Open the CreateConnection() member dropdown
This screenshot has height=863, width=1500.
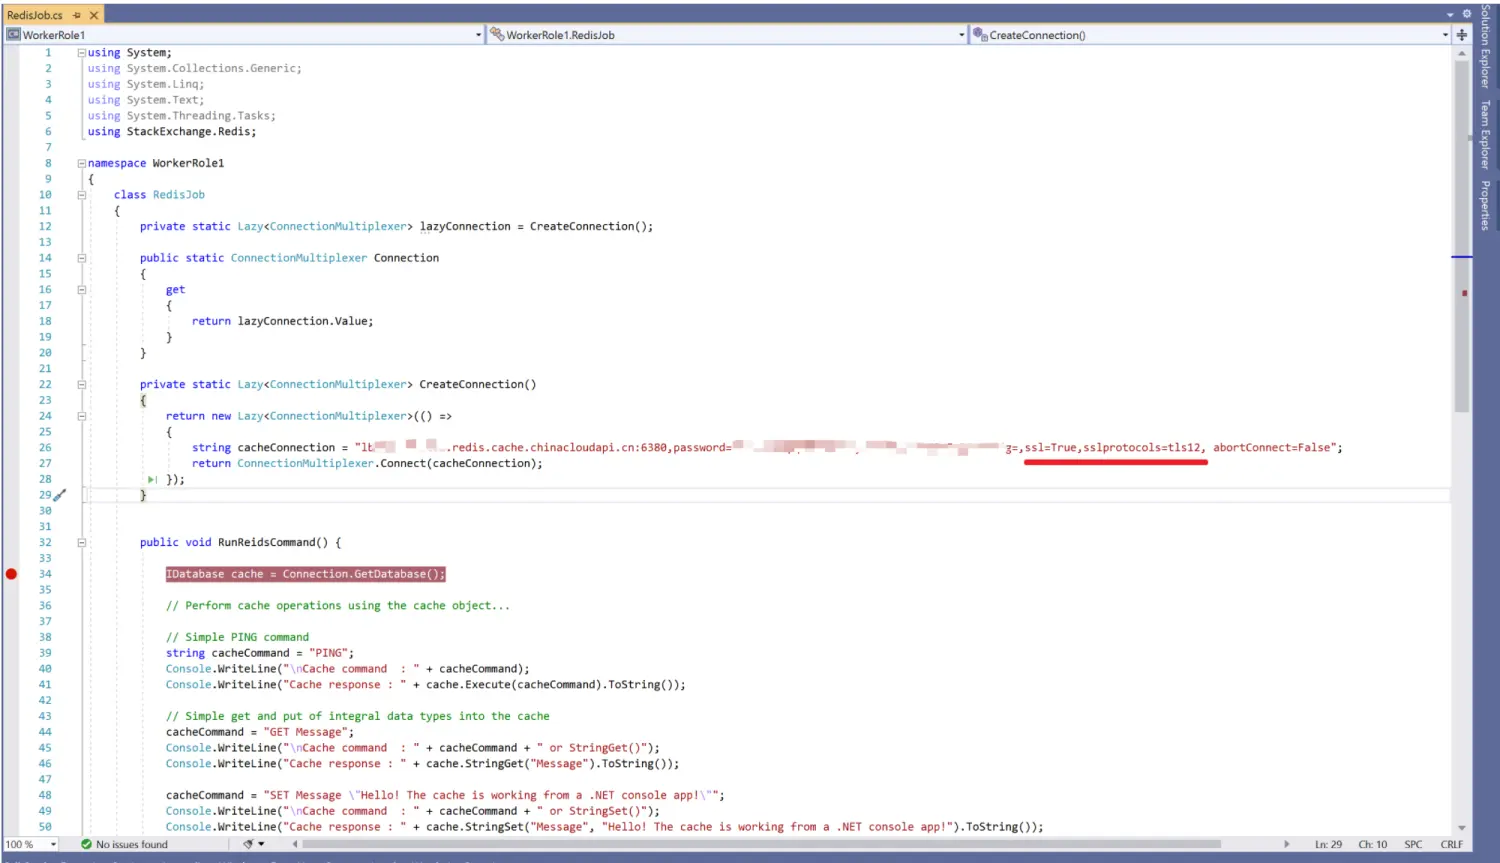1445,35
